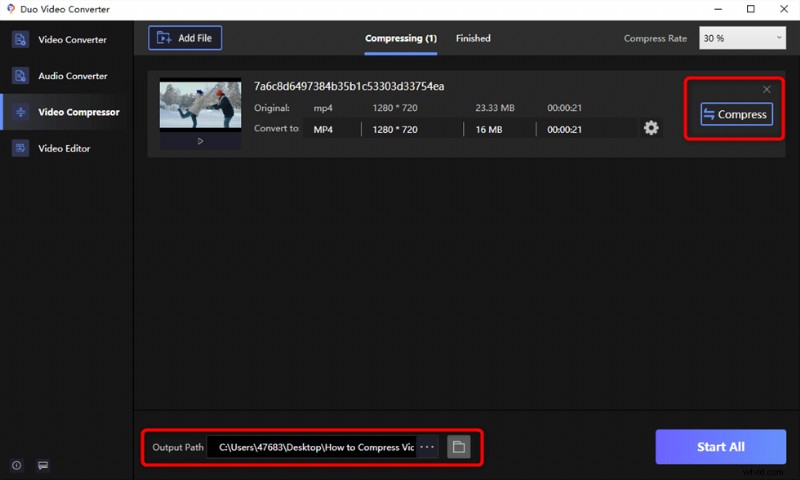Open the Video Converter section icon
This screenshot has height=480, width=800.
pos(20,39)
